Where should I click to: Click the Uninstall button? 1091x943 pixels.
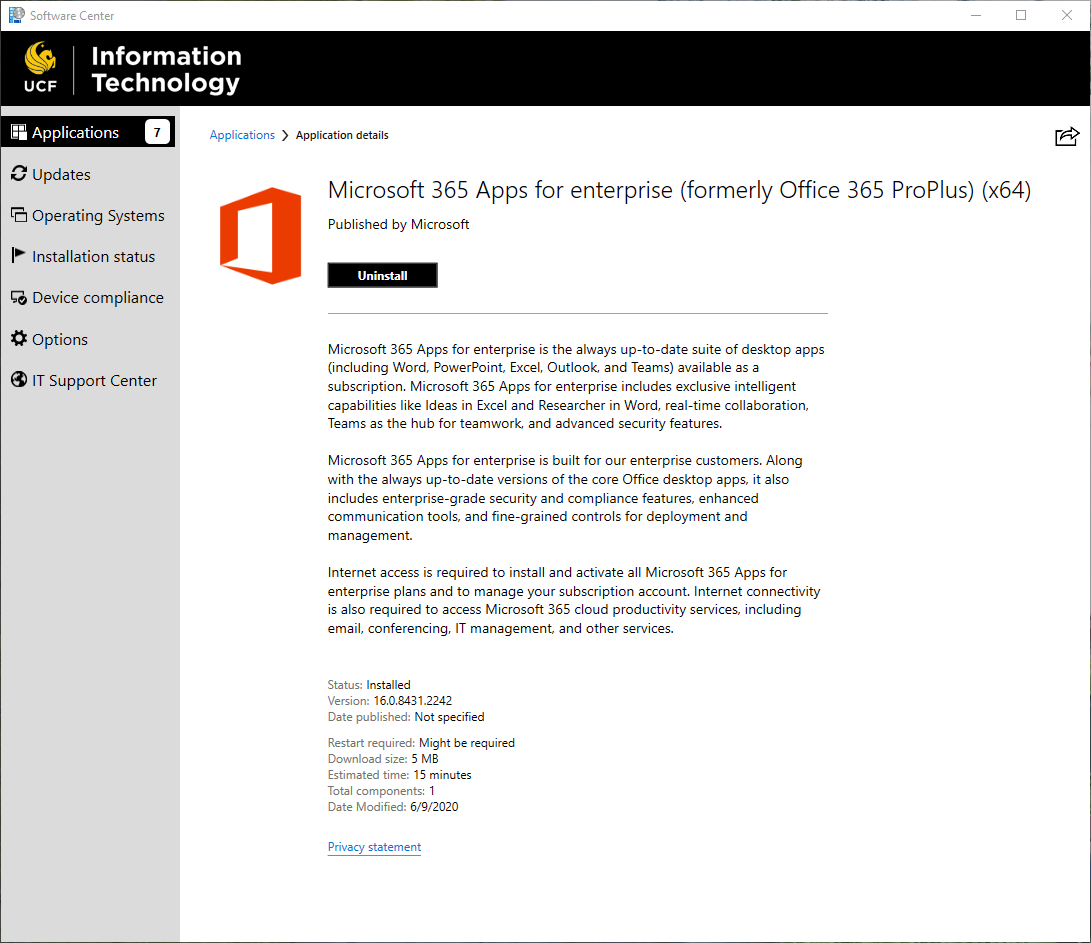click(383, 276)
